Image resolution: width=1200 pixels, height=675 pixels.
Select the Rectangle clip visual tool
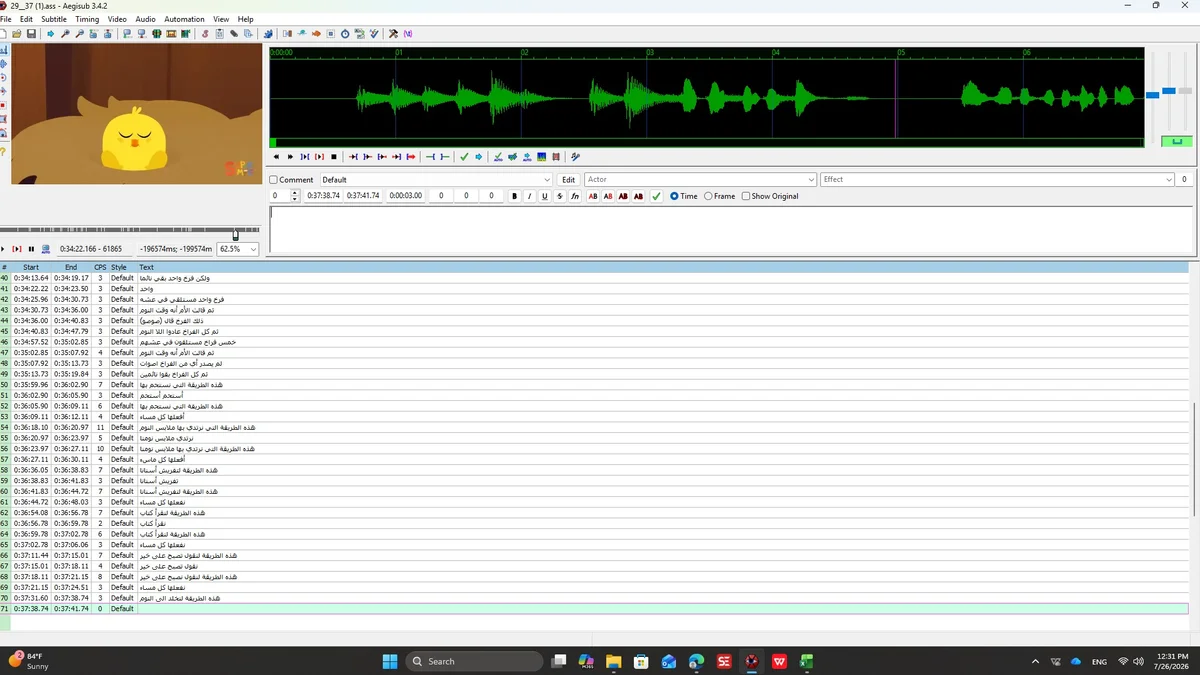tap(4, 119)
